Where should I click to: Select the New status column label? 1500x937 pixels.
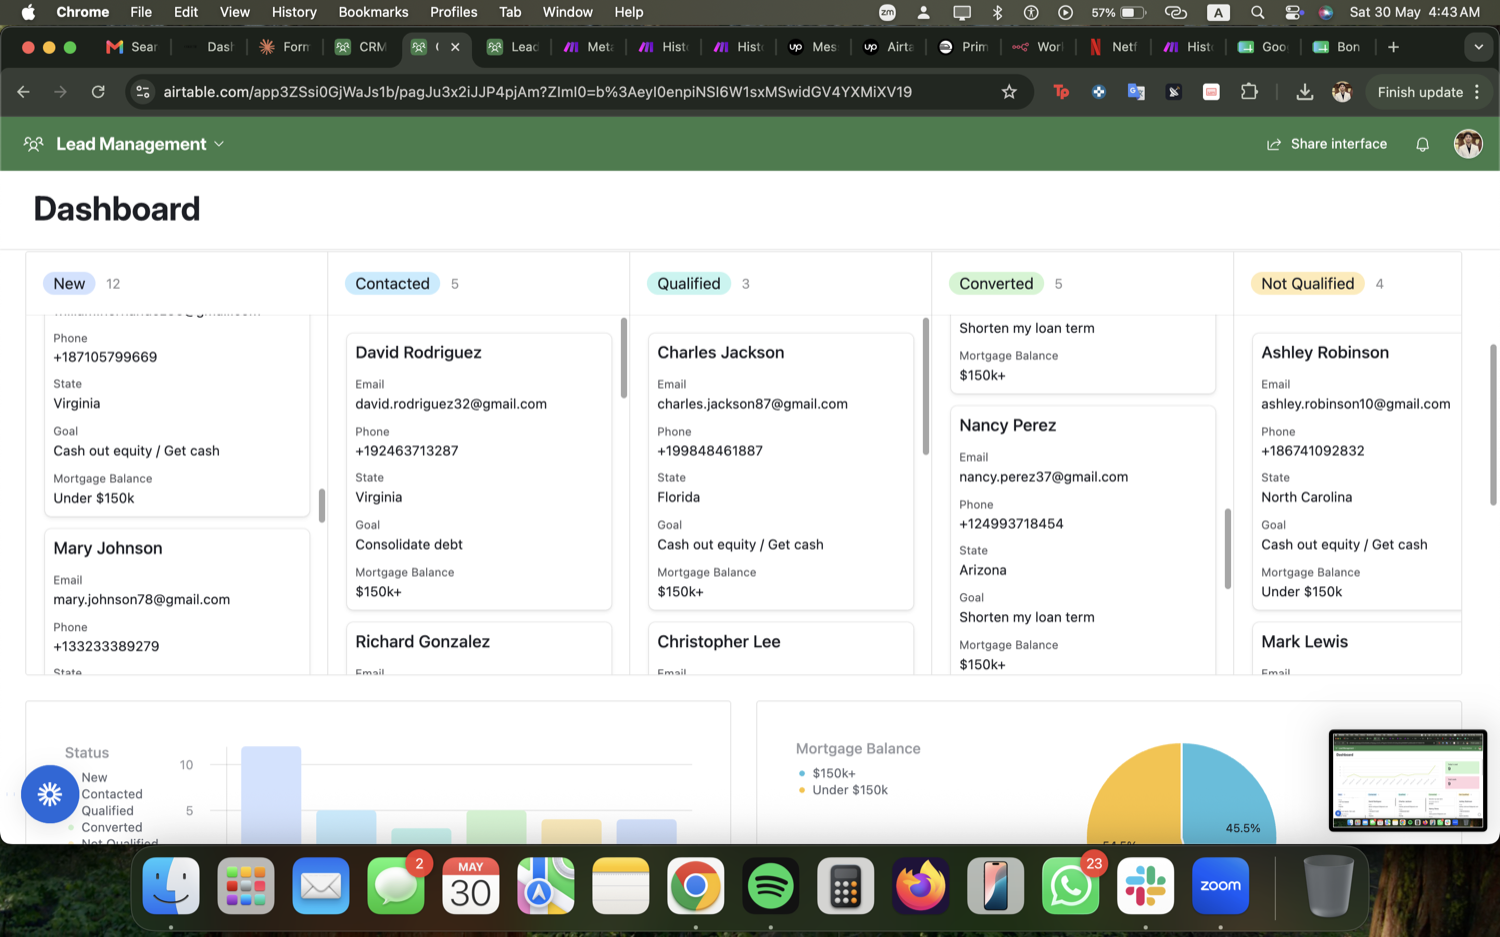[69, 284]
